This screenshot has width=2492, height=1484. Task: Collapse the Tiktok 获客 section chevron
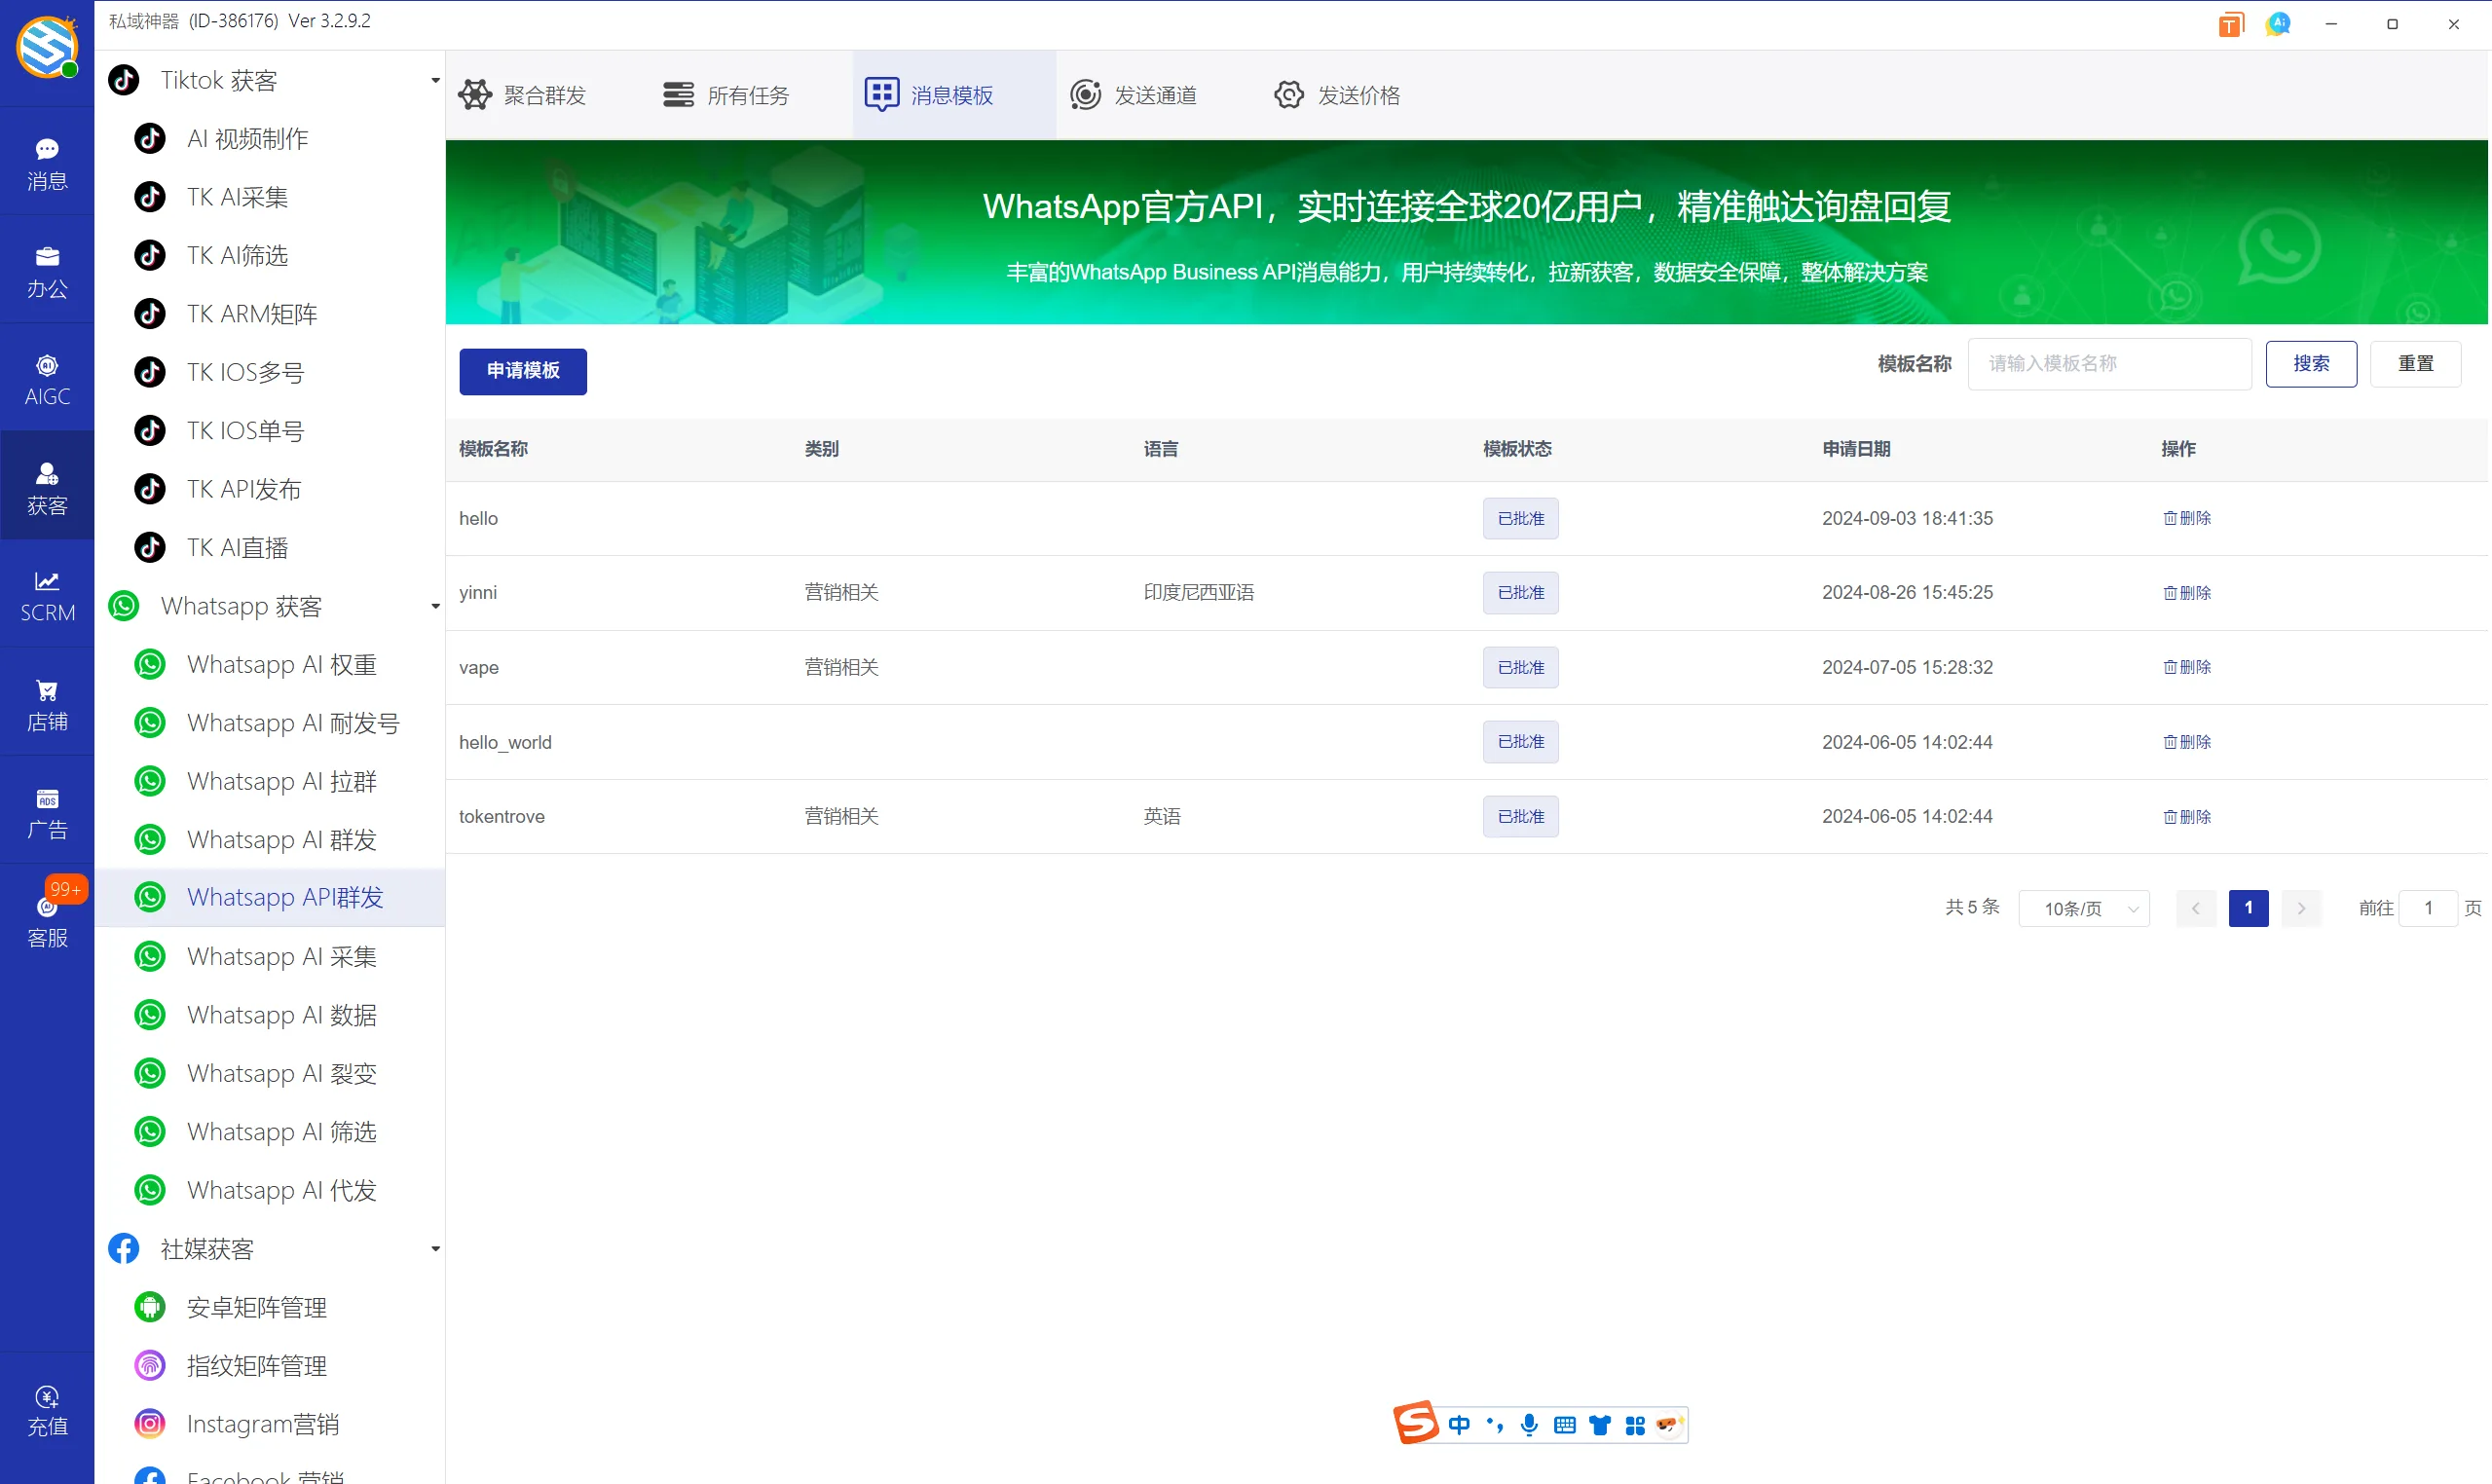434,80
